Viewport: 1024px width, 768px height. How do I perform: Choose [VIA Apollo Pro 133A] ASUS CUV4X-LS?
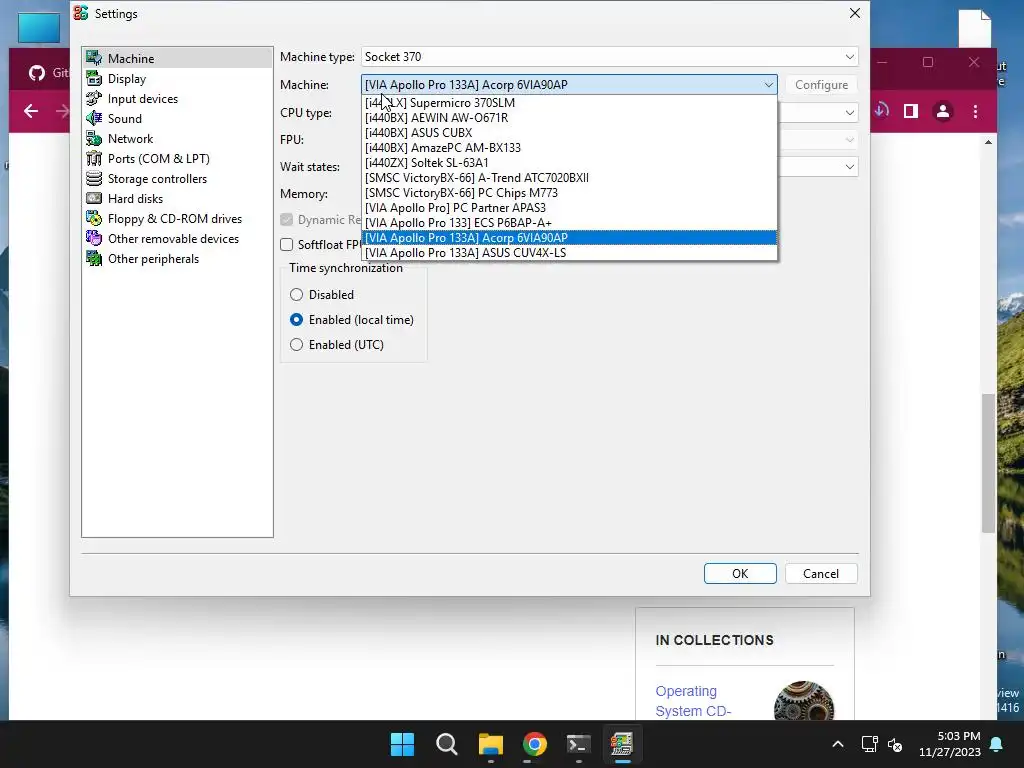[x=569, y=253]
